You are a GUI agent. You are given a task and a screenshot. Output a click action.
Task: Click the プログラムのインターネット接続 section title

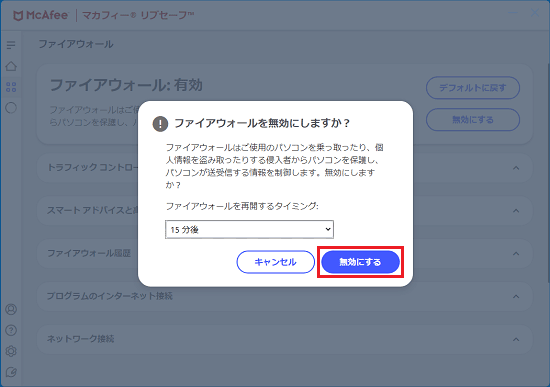110,296
